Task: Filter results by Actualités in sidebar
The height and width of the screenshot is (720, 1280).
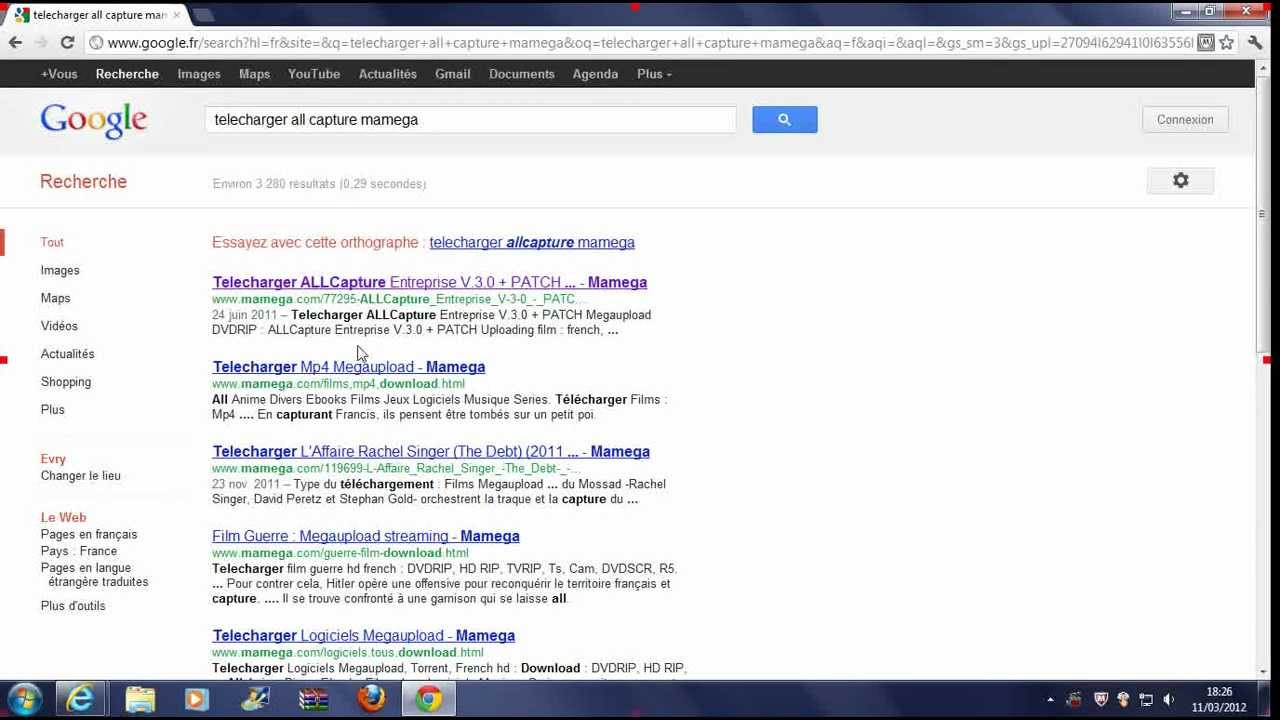Action: [67, 354]
